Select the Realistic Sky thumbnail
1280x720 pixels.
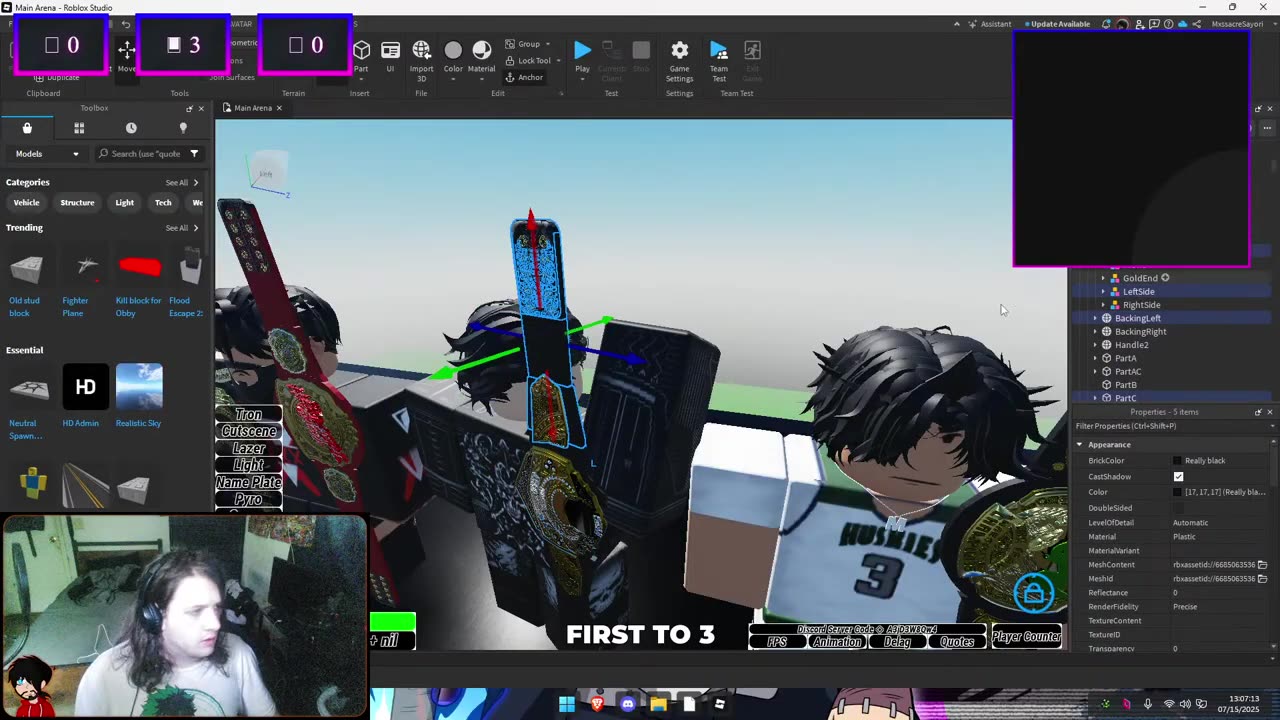(x=139, y=387)
